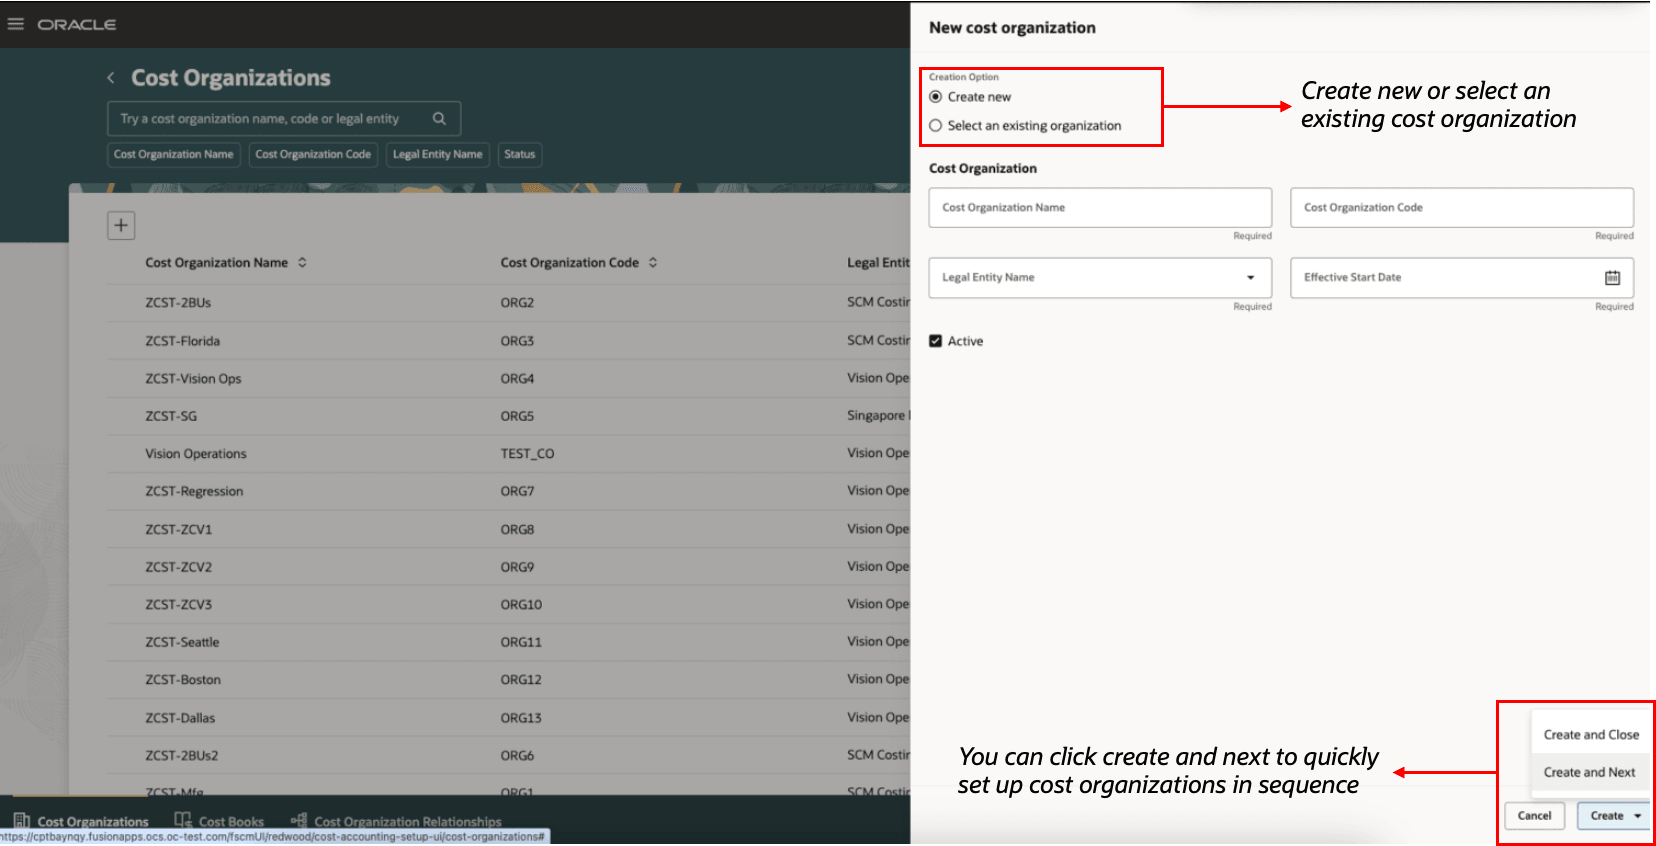Select the Create new radio option
Viewport: 1656px width, 846px height.
[x=936, y=97]
